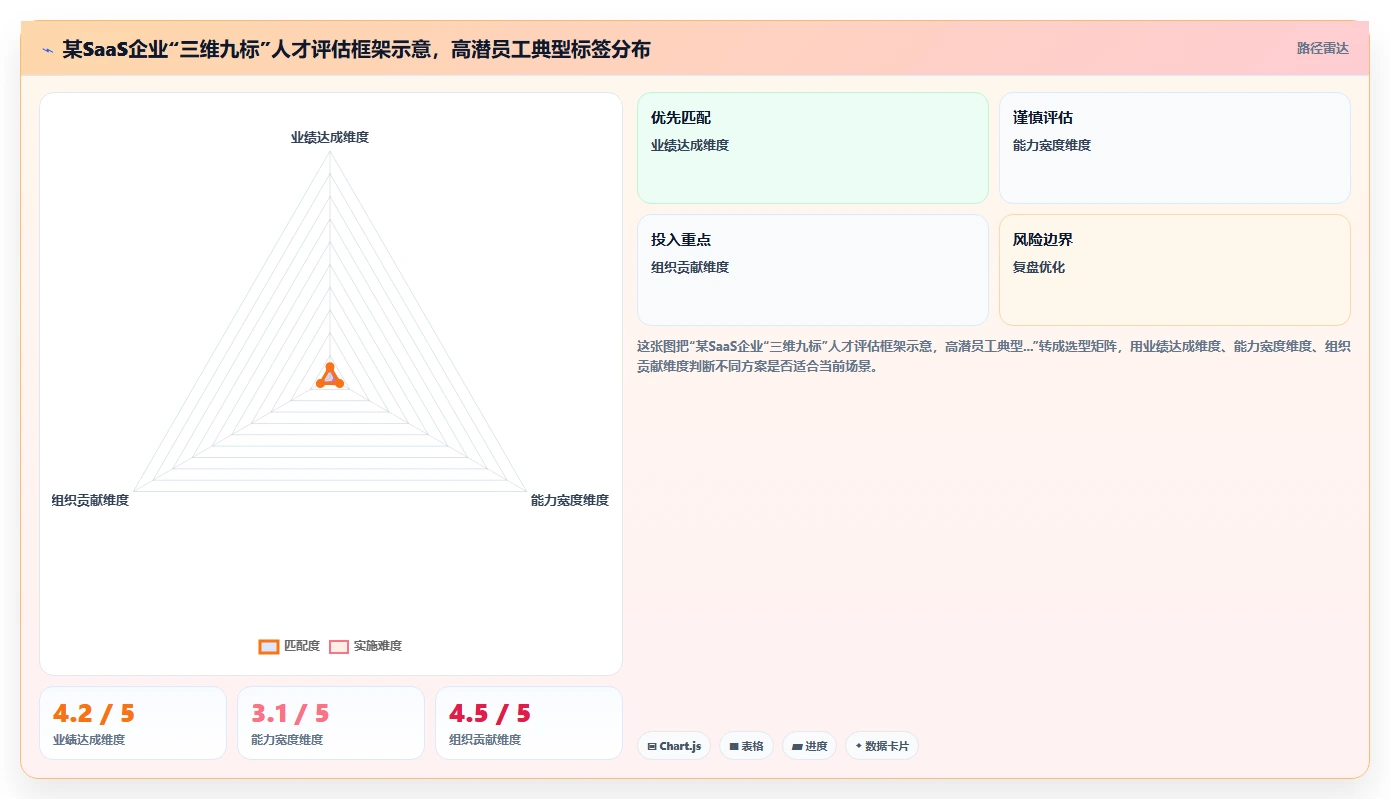The height and width of the screenshot is (799, 1390).
Task: Select the 数据卡片 tag chip
Action: click(x=881, y=746)
